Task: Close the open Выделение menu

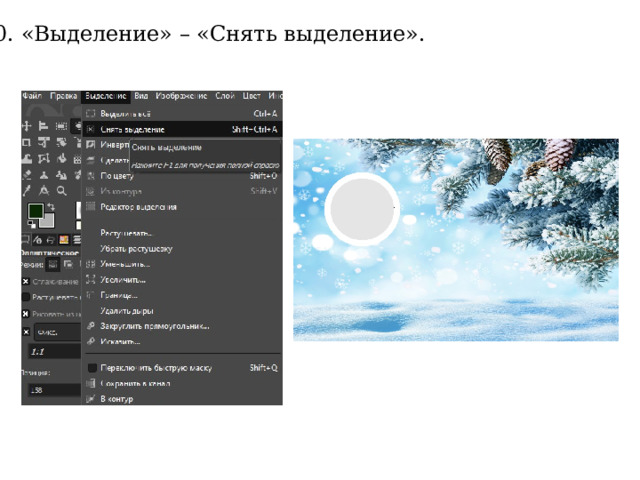Action: click(106, 96)
